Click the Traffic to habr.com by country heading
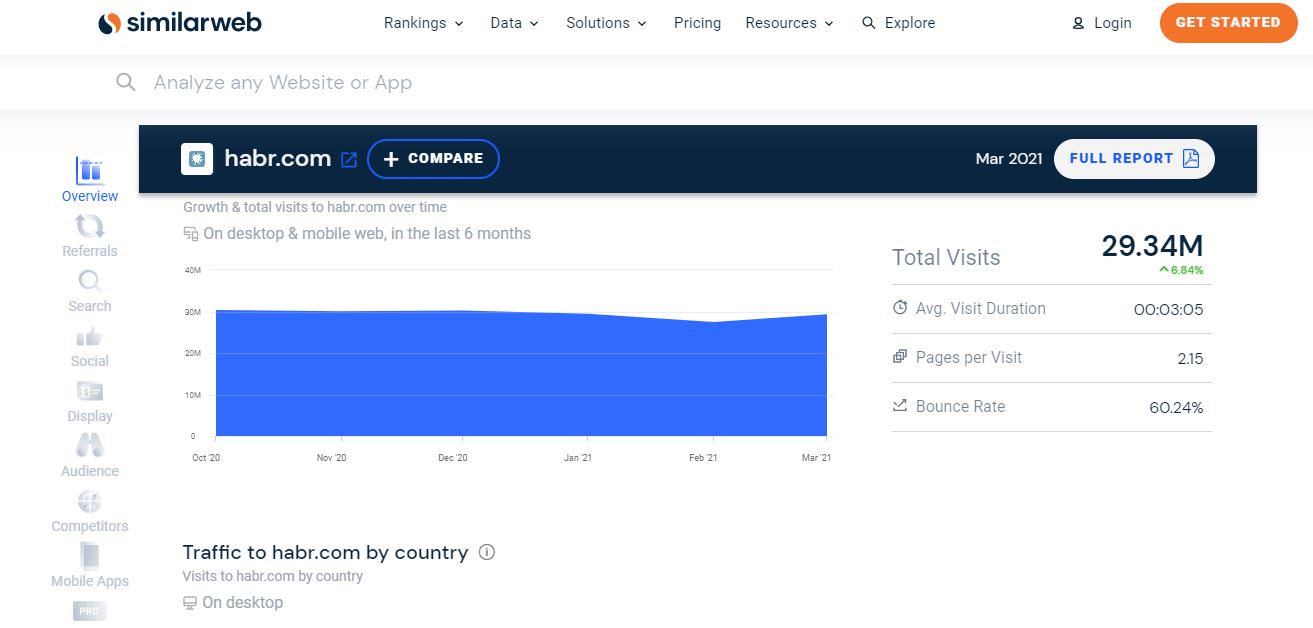This screenshot has width=1313, height=628. point(325,552)
